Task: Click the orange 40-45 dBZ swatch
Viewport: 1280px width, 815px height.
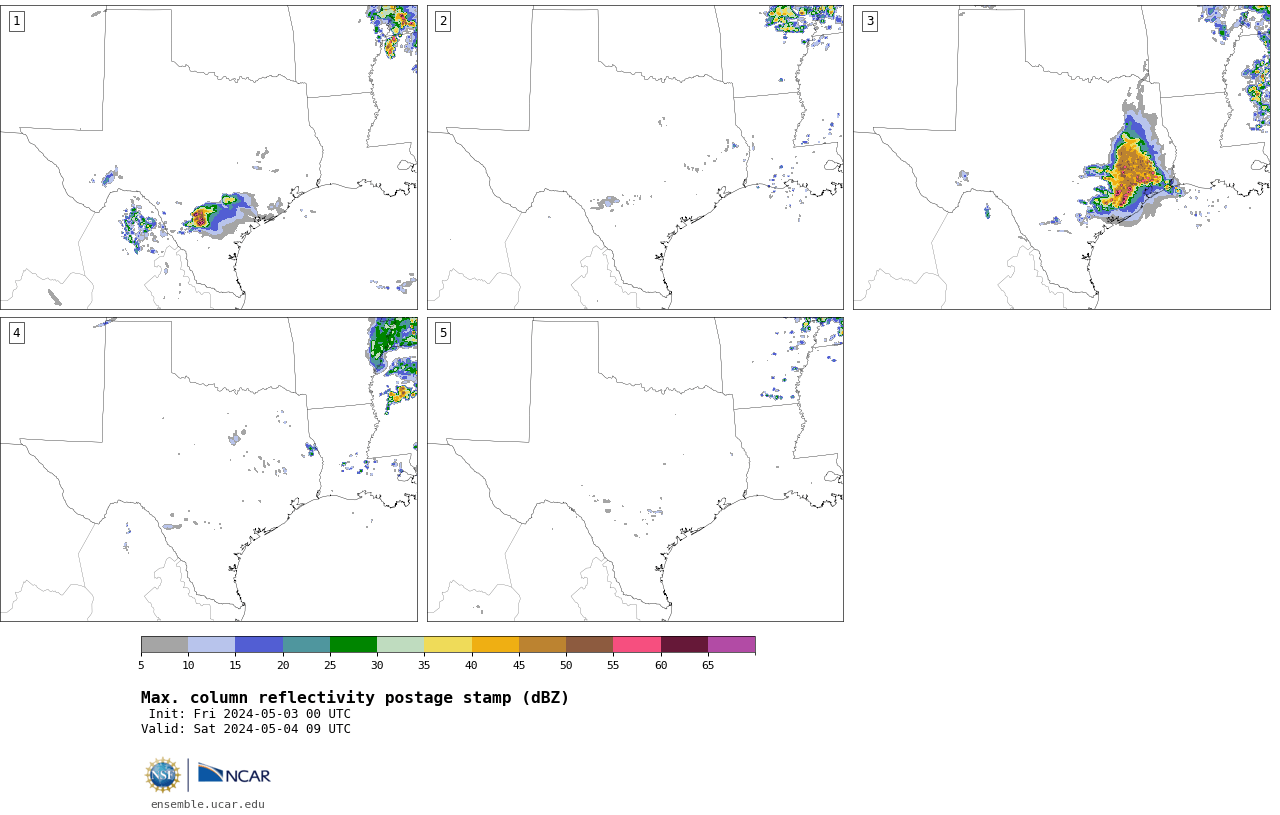Action: (x=495, y=644)
